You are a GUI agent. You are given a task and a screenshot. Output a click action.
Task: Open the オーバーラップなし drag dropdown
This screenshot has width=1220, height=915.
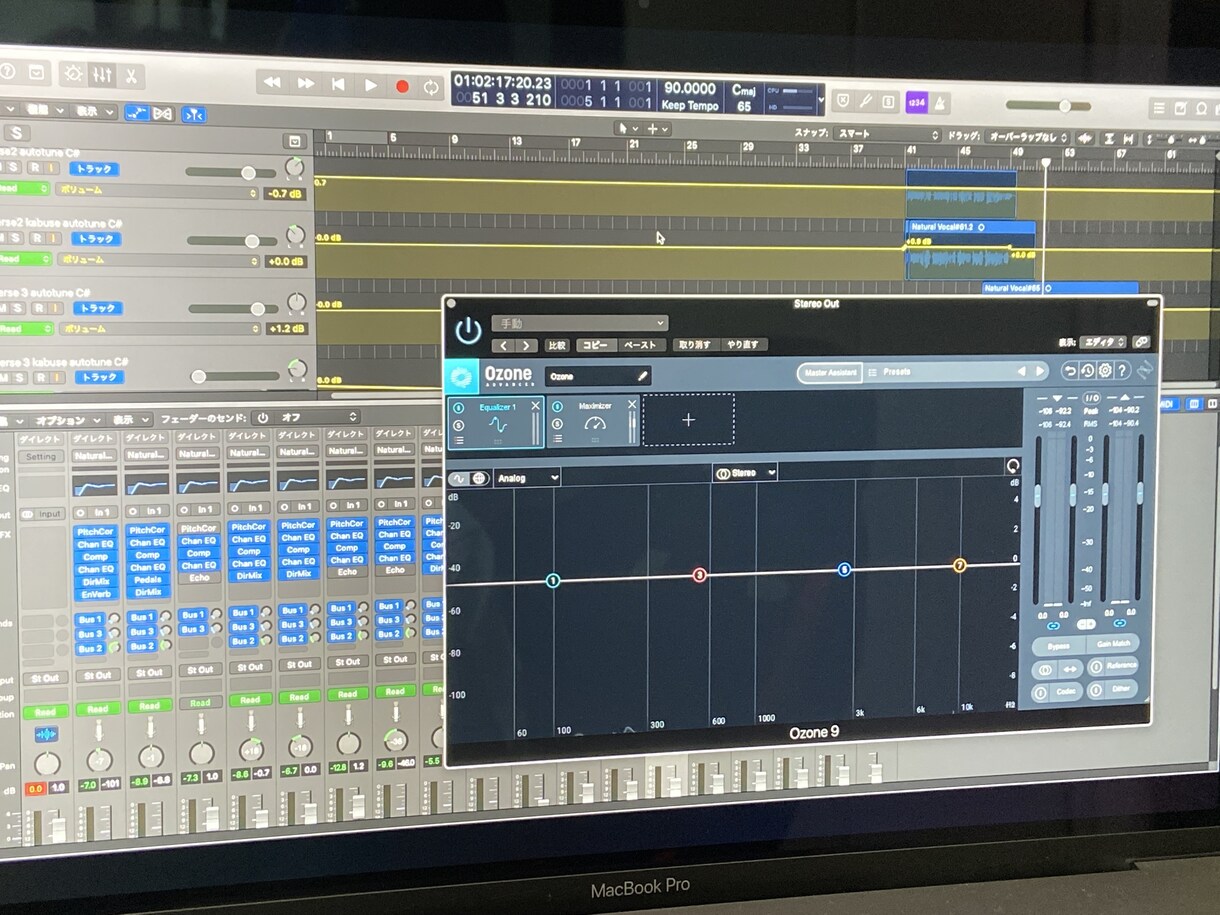(1028, 137)
